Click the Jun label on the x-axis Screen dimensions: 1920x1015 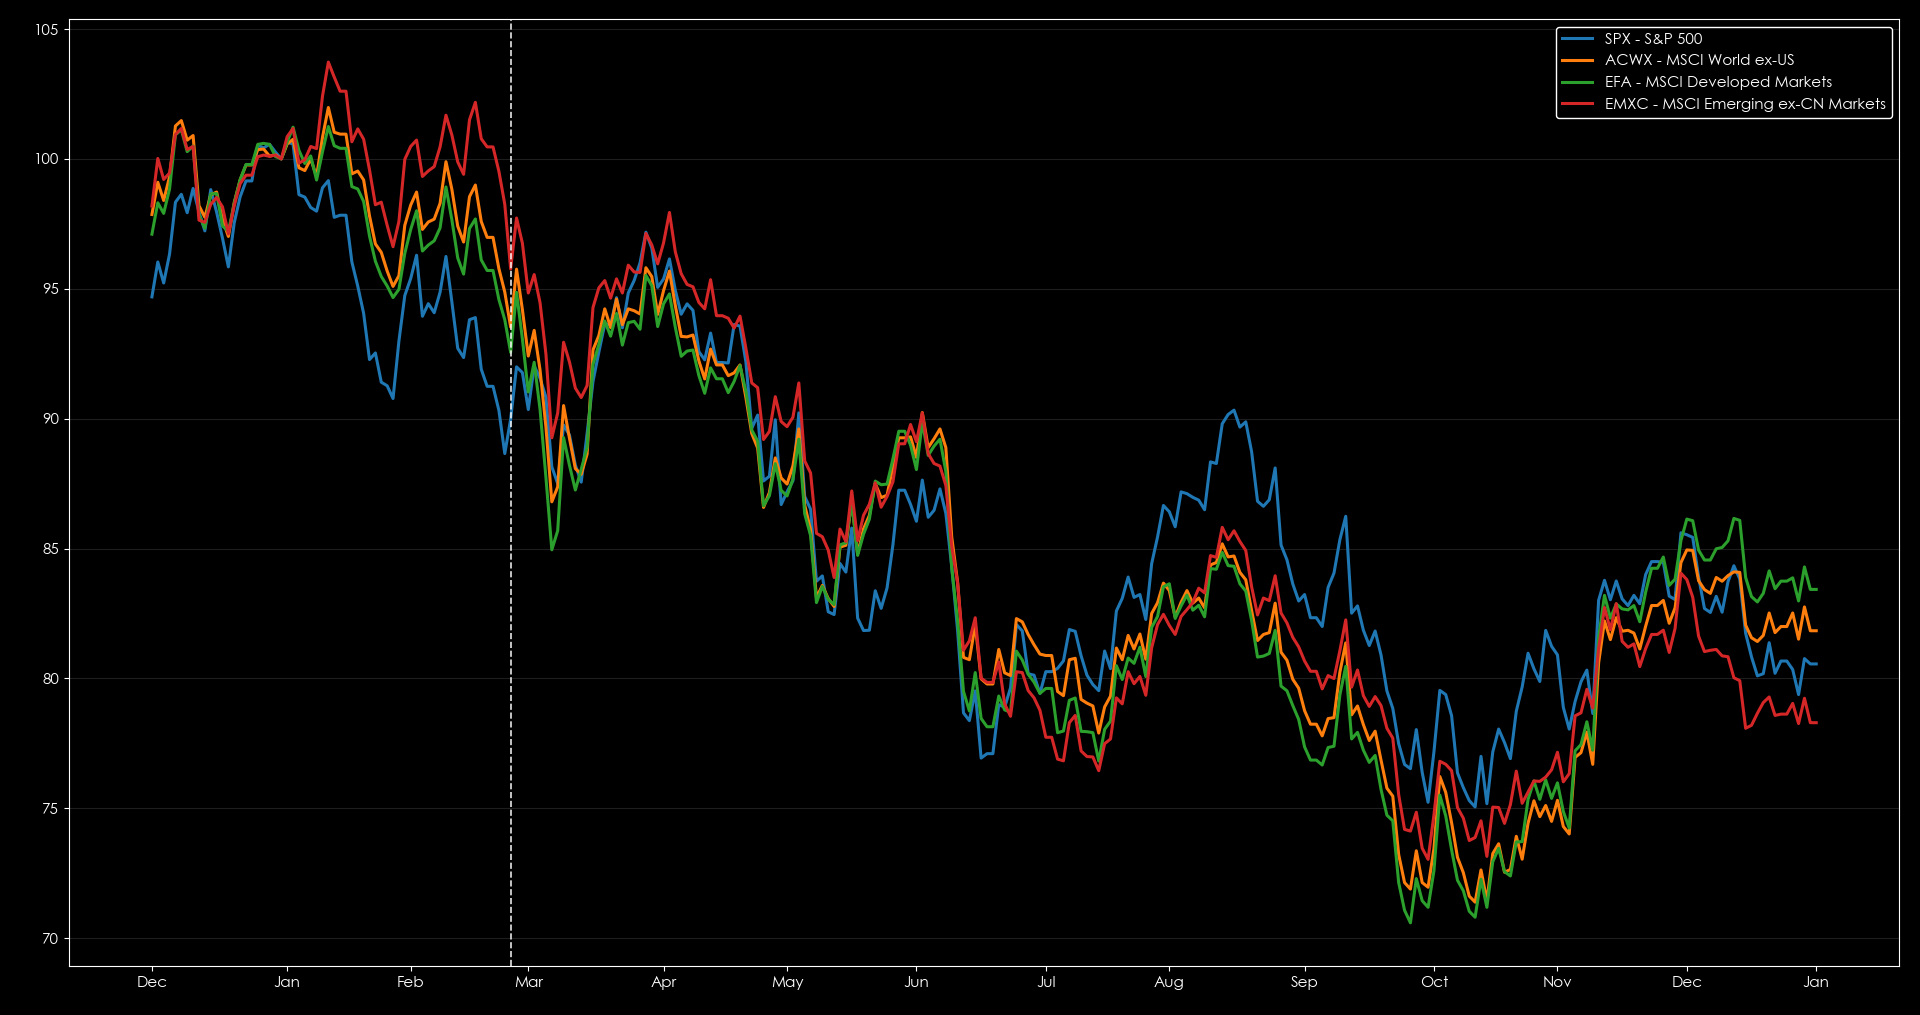pyautogui.click(x=916, y=982)
